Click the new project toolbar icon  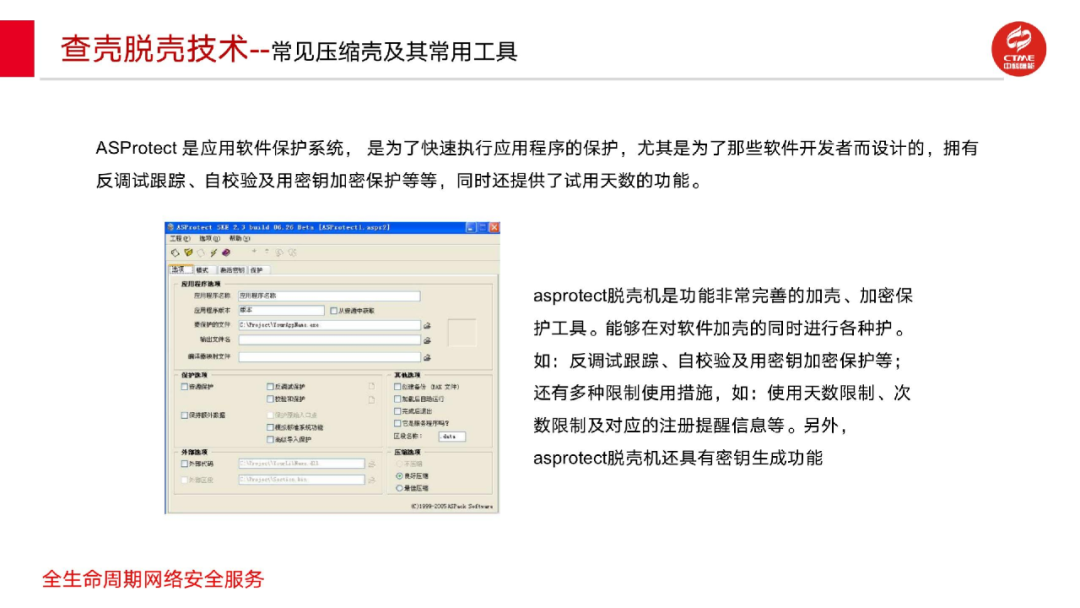(175, 253)
